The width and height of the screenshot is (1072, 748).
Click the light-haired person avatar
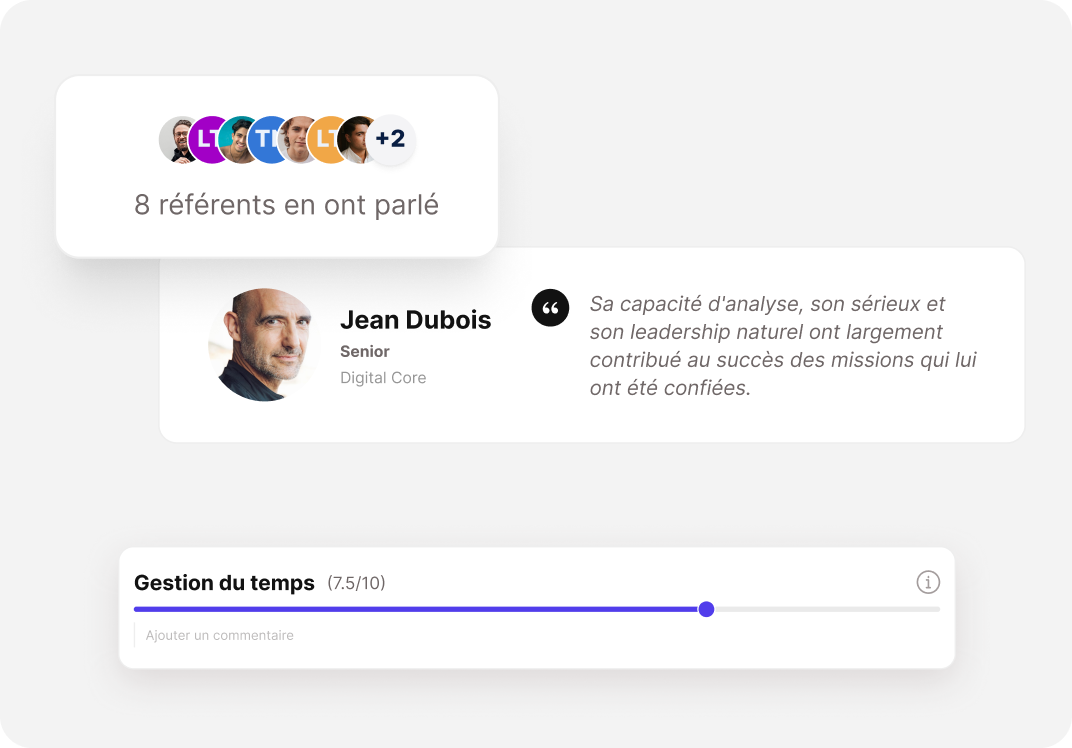[295, 139]
